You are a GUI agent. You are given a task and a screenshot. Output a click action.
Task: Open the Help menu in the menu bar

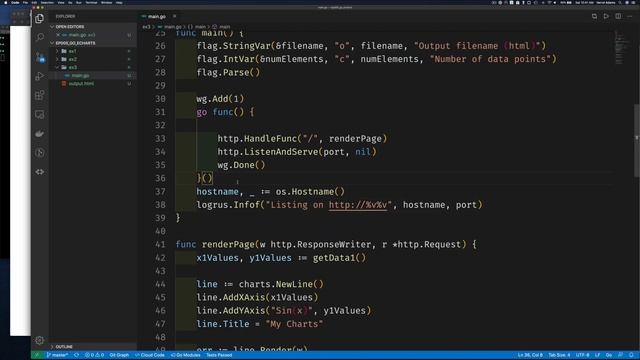click(119, 2)
